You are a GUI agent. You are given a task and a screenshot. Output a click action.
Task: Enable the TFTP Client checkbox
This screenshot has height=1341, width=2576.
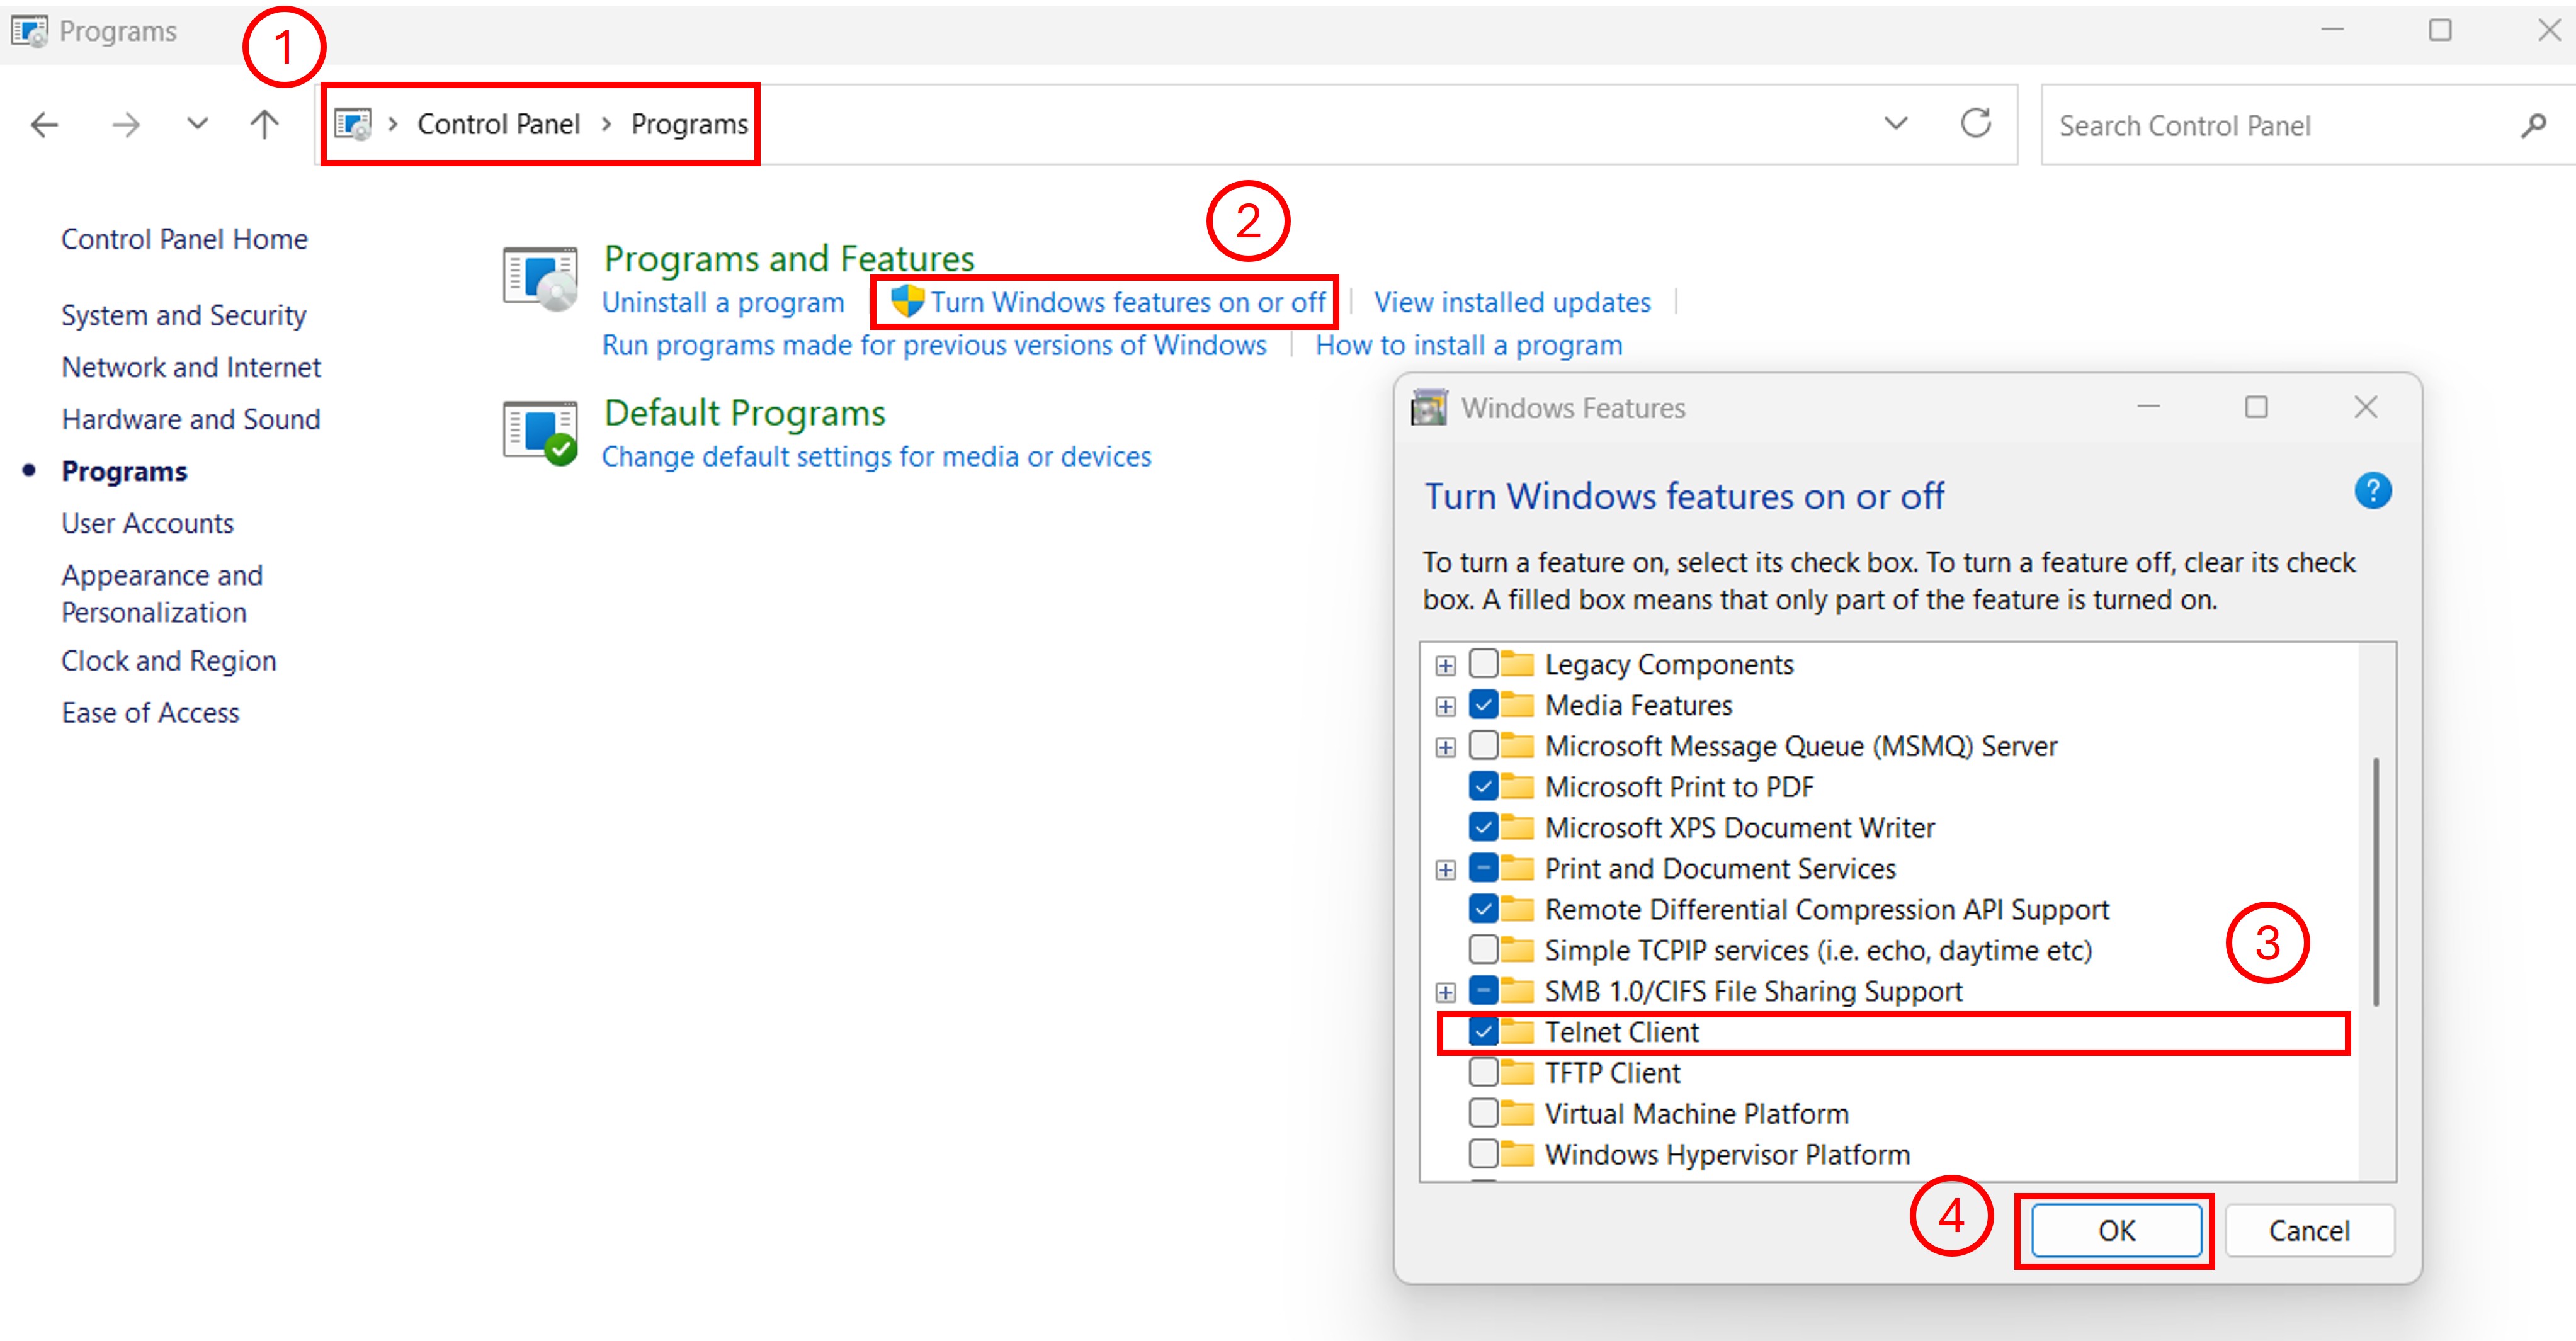[x=1483, y=1072]
